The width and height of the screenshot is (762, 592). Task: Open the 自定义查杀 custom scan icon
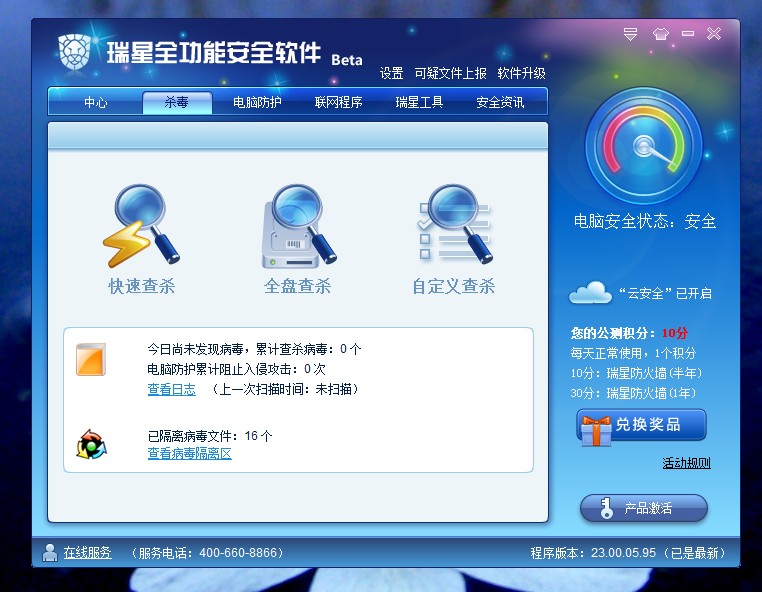pyautogui.click(x=454, y=225)
